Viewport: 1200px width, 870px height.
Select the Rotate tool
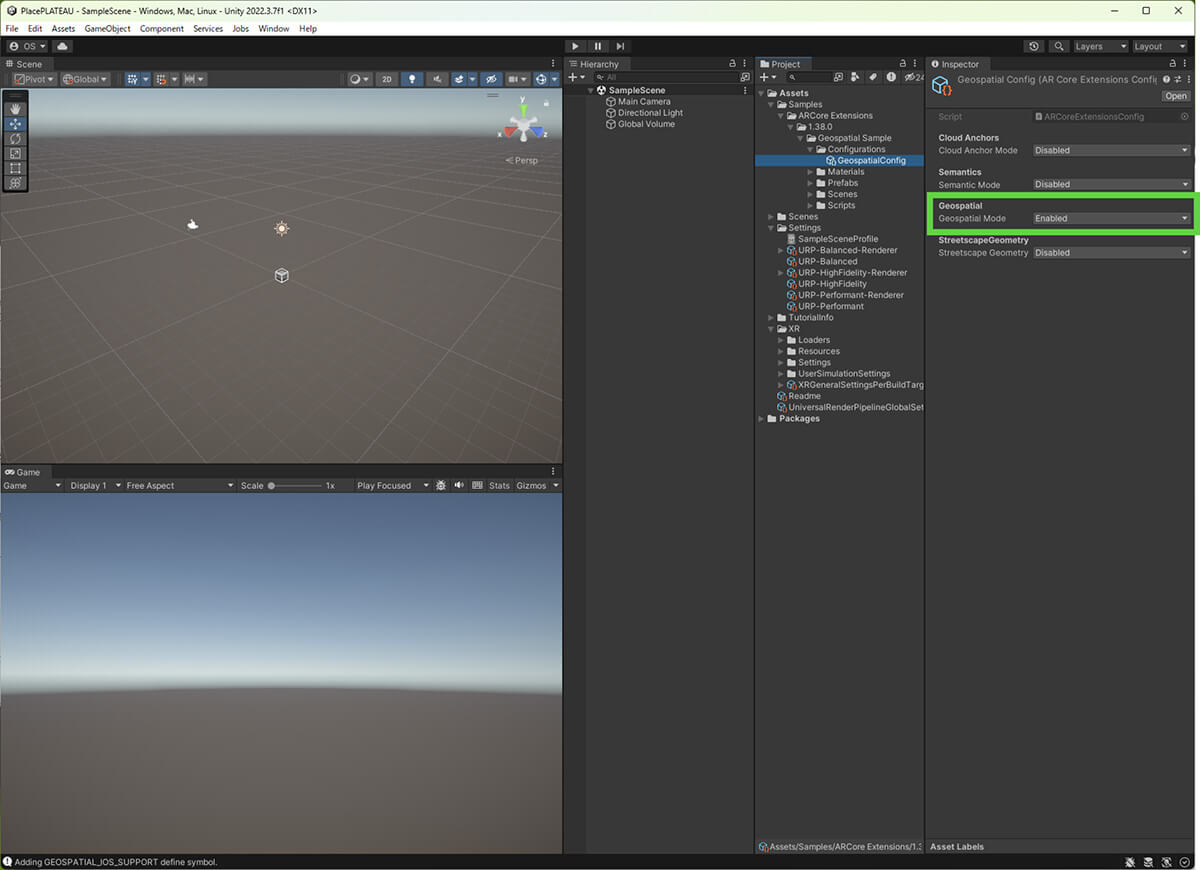pos(15,139)
